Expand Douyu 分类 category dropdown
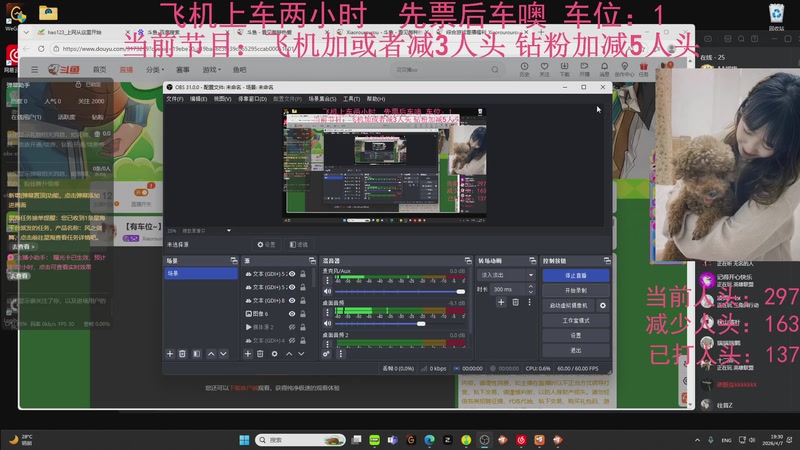 coord(155,69)
